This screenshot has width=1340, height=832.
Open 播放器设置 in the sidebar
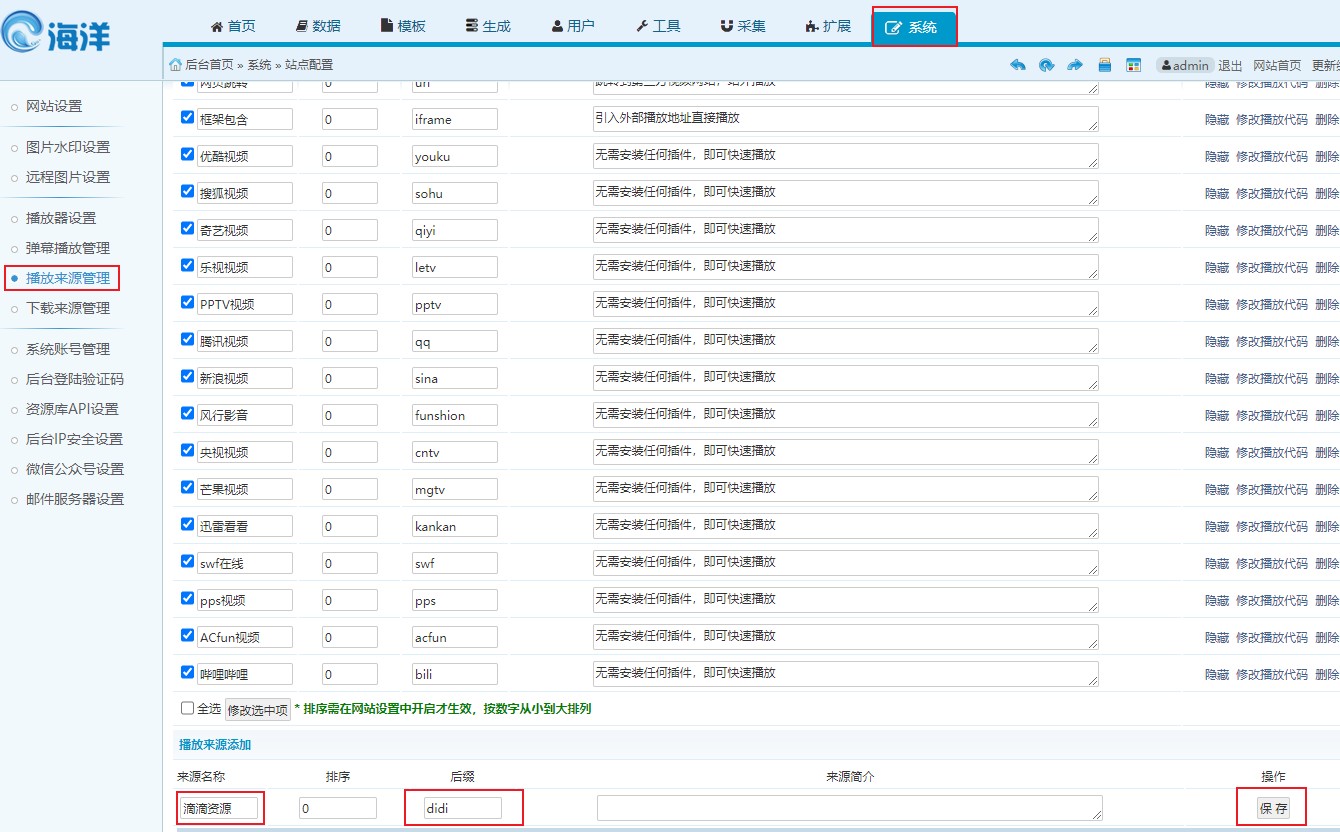point(61,218)
